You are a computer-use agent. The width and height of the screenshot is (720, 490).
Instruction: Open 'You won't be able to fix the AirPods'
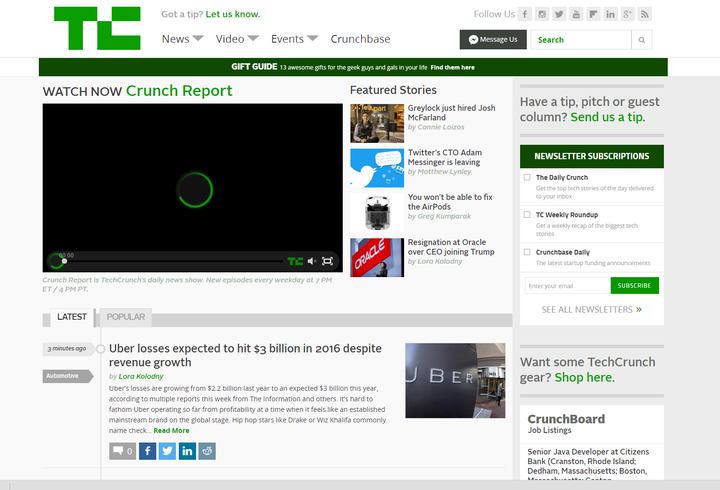click(x=450, y=202)
